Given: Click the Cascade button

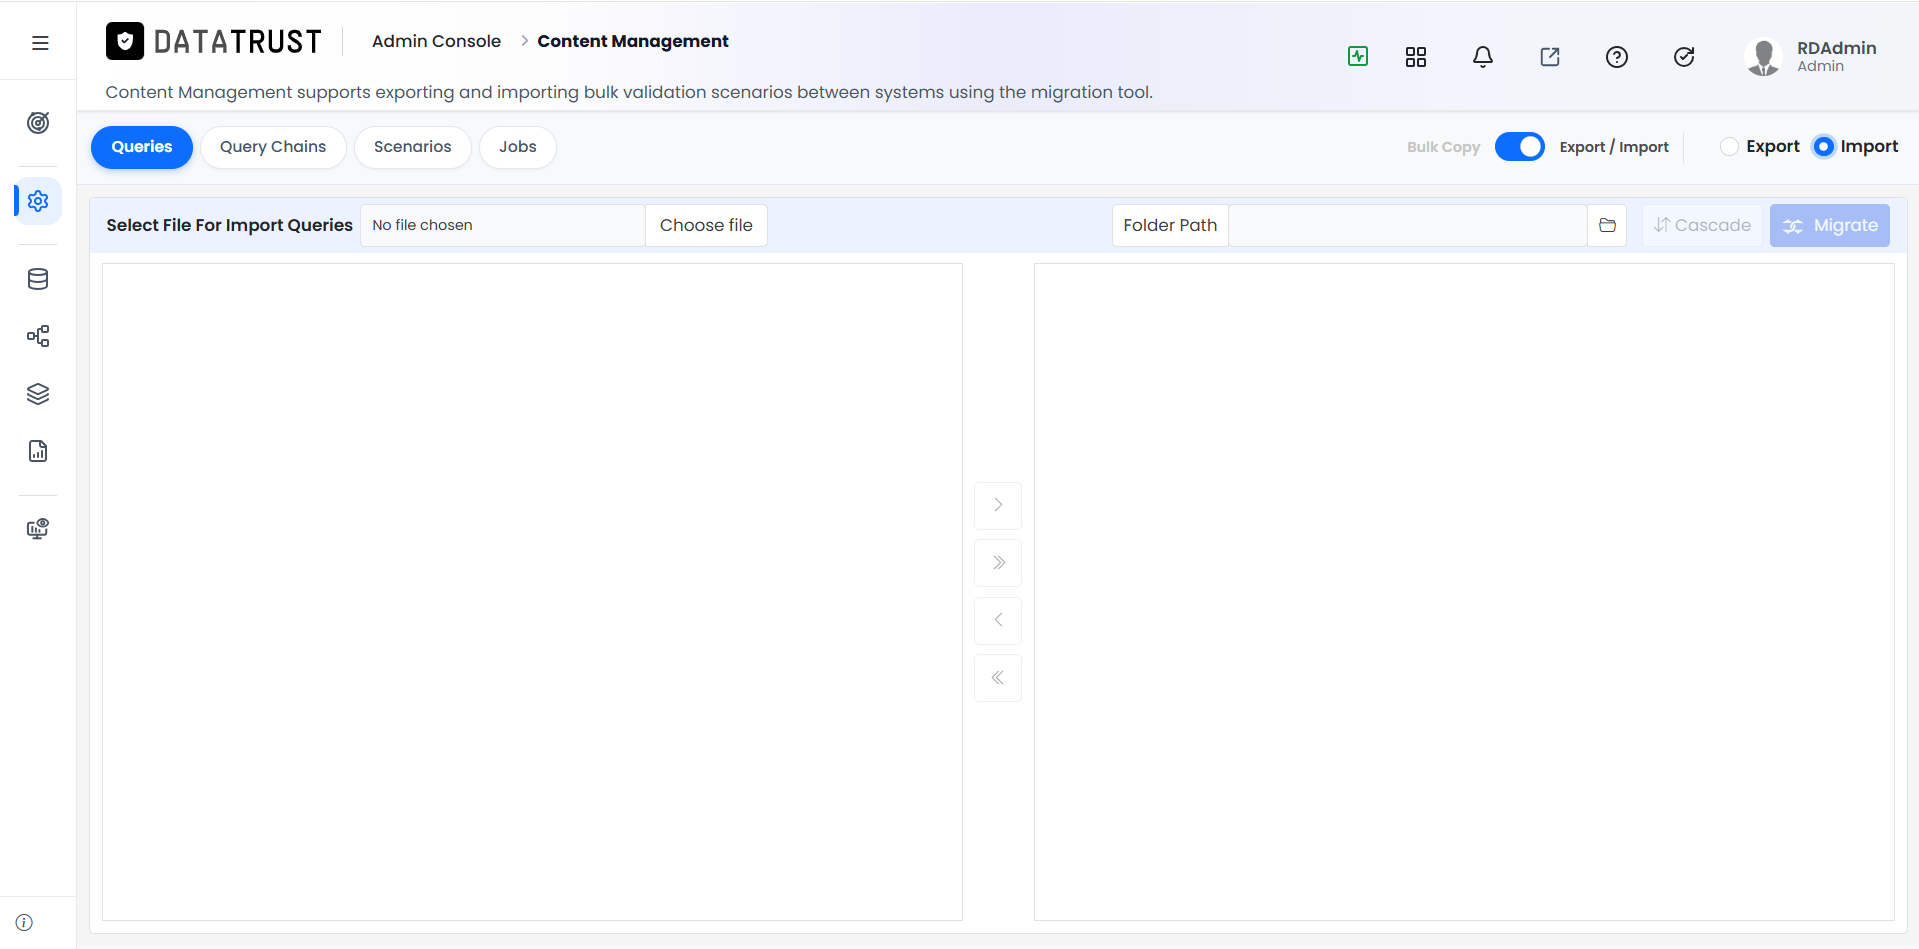Looking at the screenshot, I should tap(1702, 225).
